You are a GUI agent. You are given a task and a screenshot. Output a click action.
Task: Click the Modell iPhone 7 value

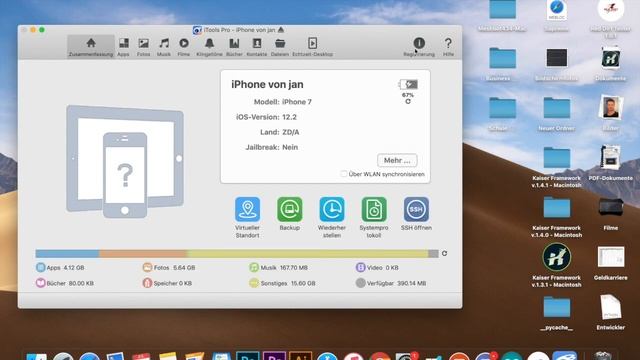297,102
